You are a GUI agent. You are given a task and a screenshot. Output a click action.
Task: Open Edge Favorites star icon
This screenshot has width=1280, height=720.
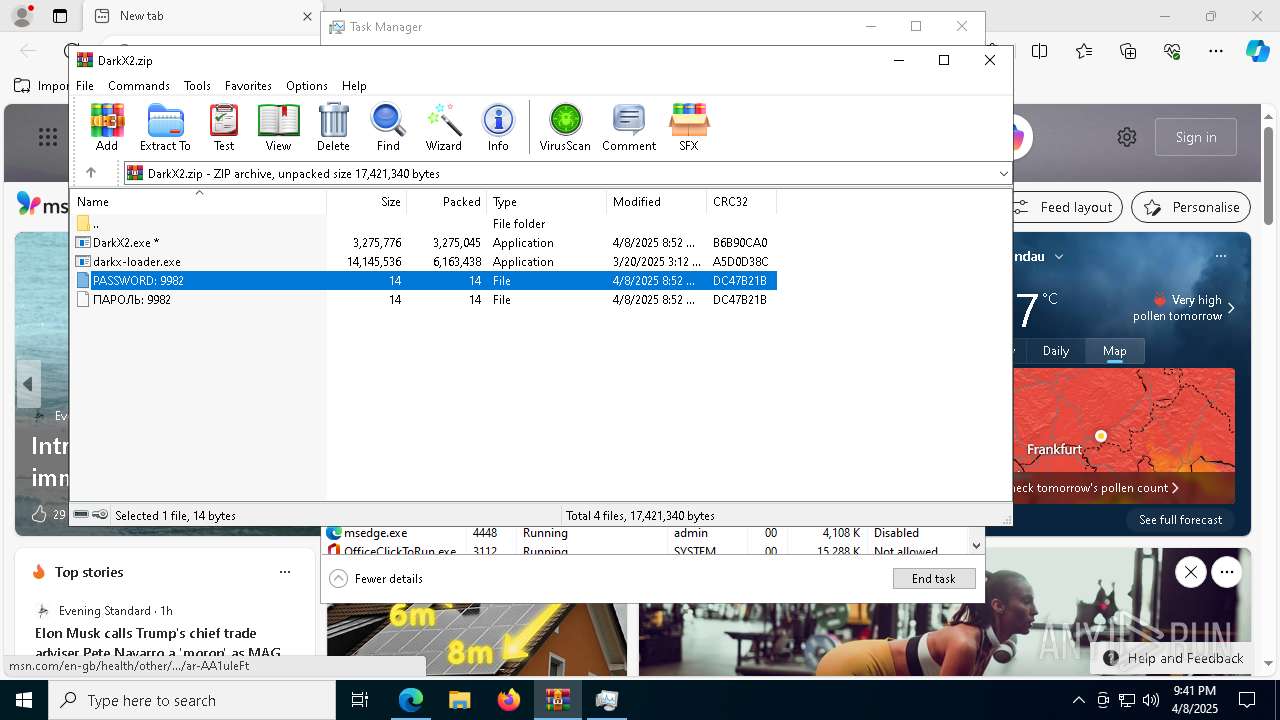tap(1084, 51)
